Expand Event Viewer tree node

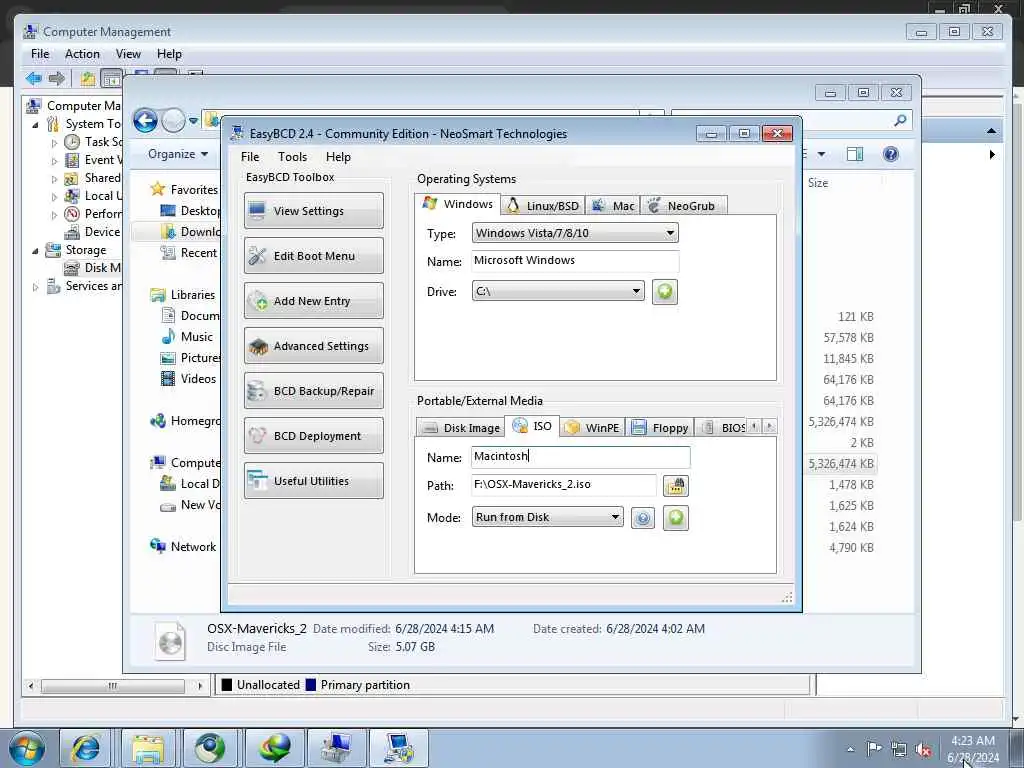pos(54,161)
